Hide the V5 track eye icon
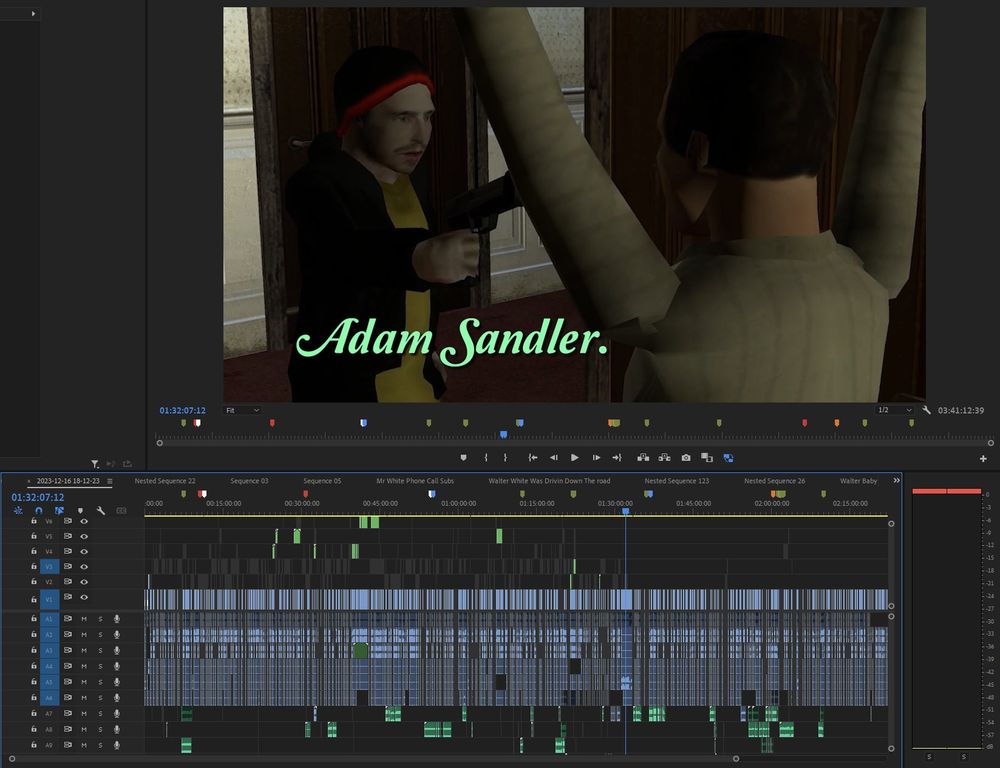The height and width of the screenshot is (768, 1000). coord(84,536)
